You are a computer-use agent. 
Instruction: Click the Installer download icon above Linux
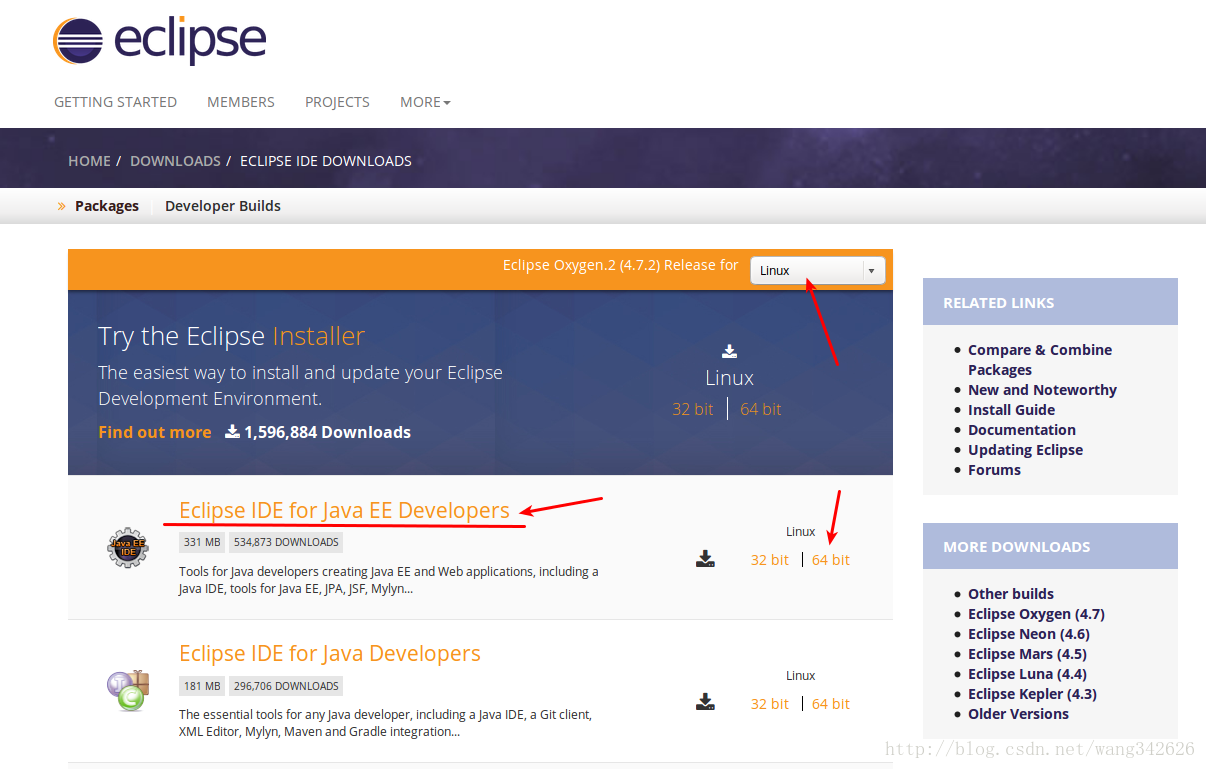(x=729, y=351)
